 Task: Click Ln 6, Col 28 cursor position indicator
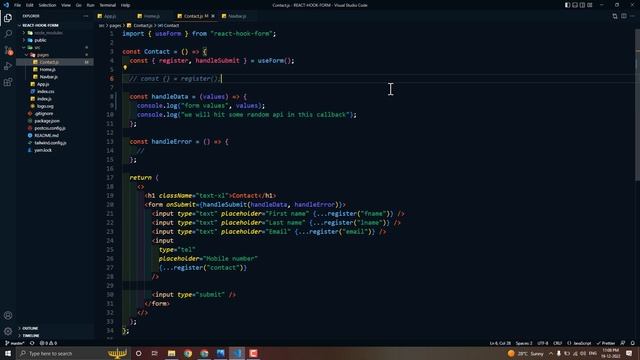pyautogui.click(x=500, y=343)
